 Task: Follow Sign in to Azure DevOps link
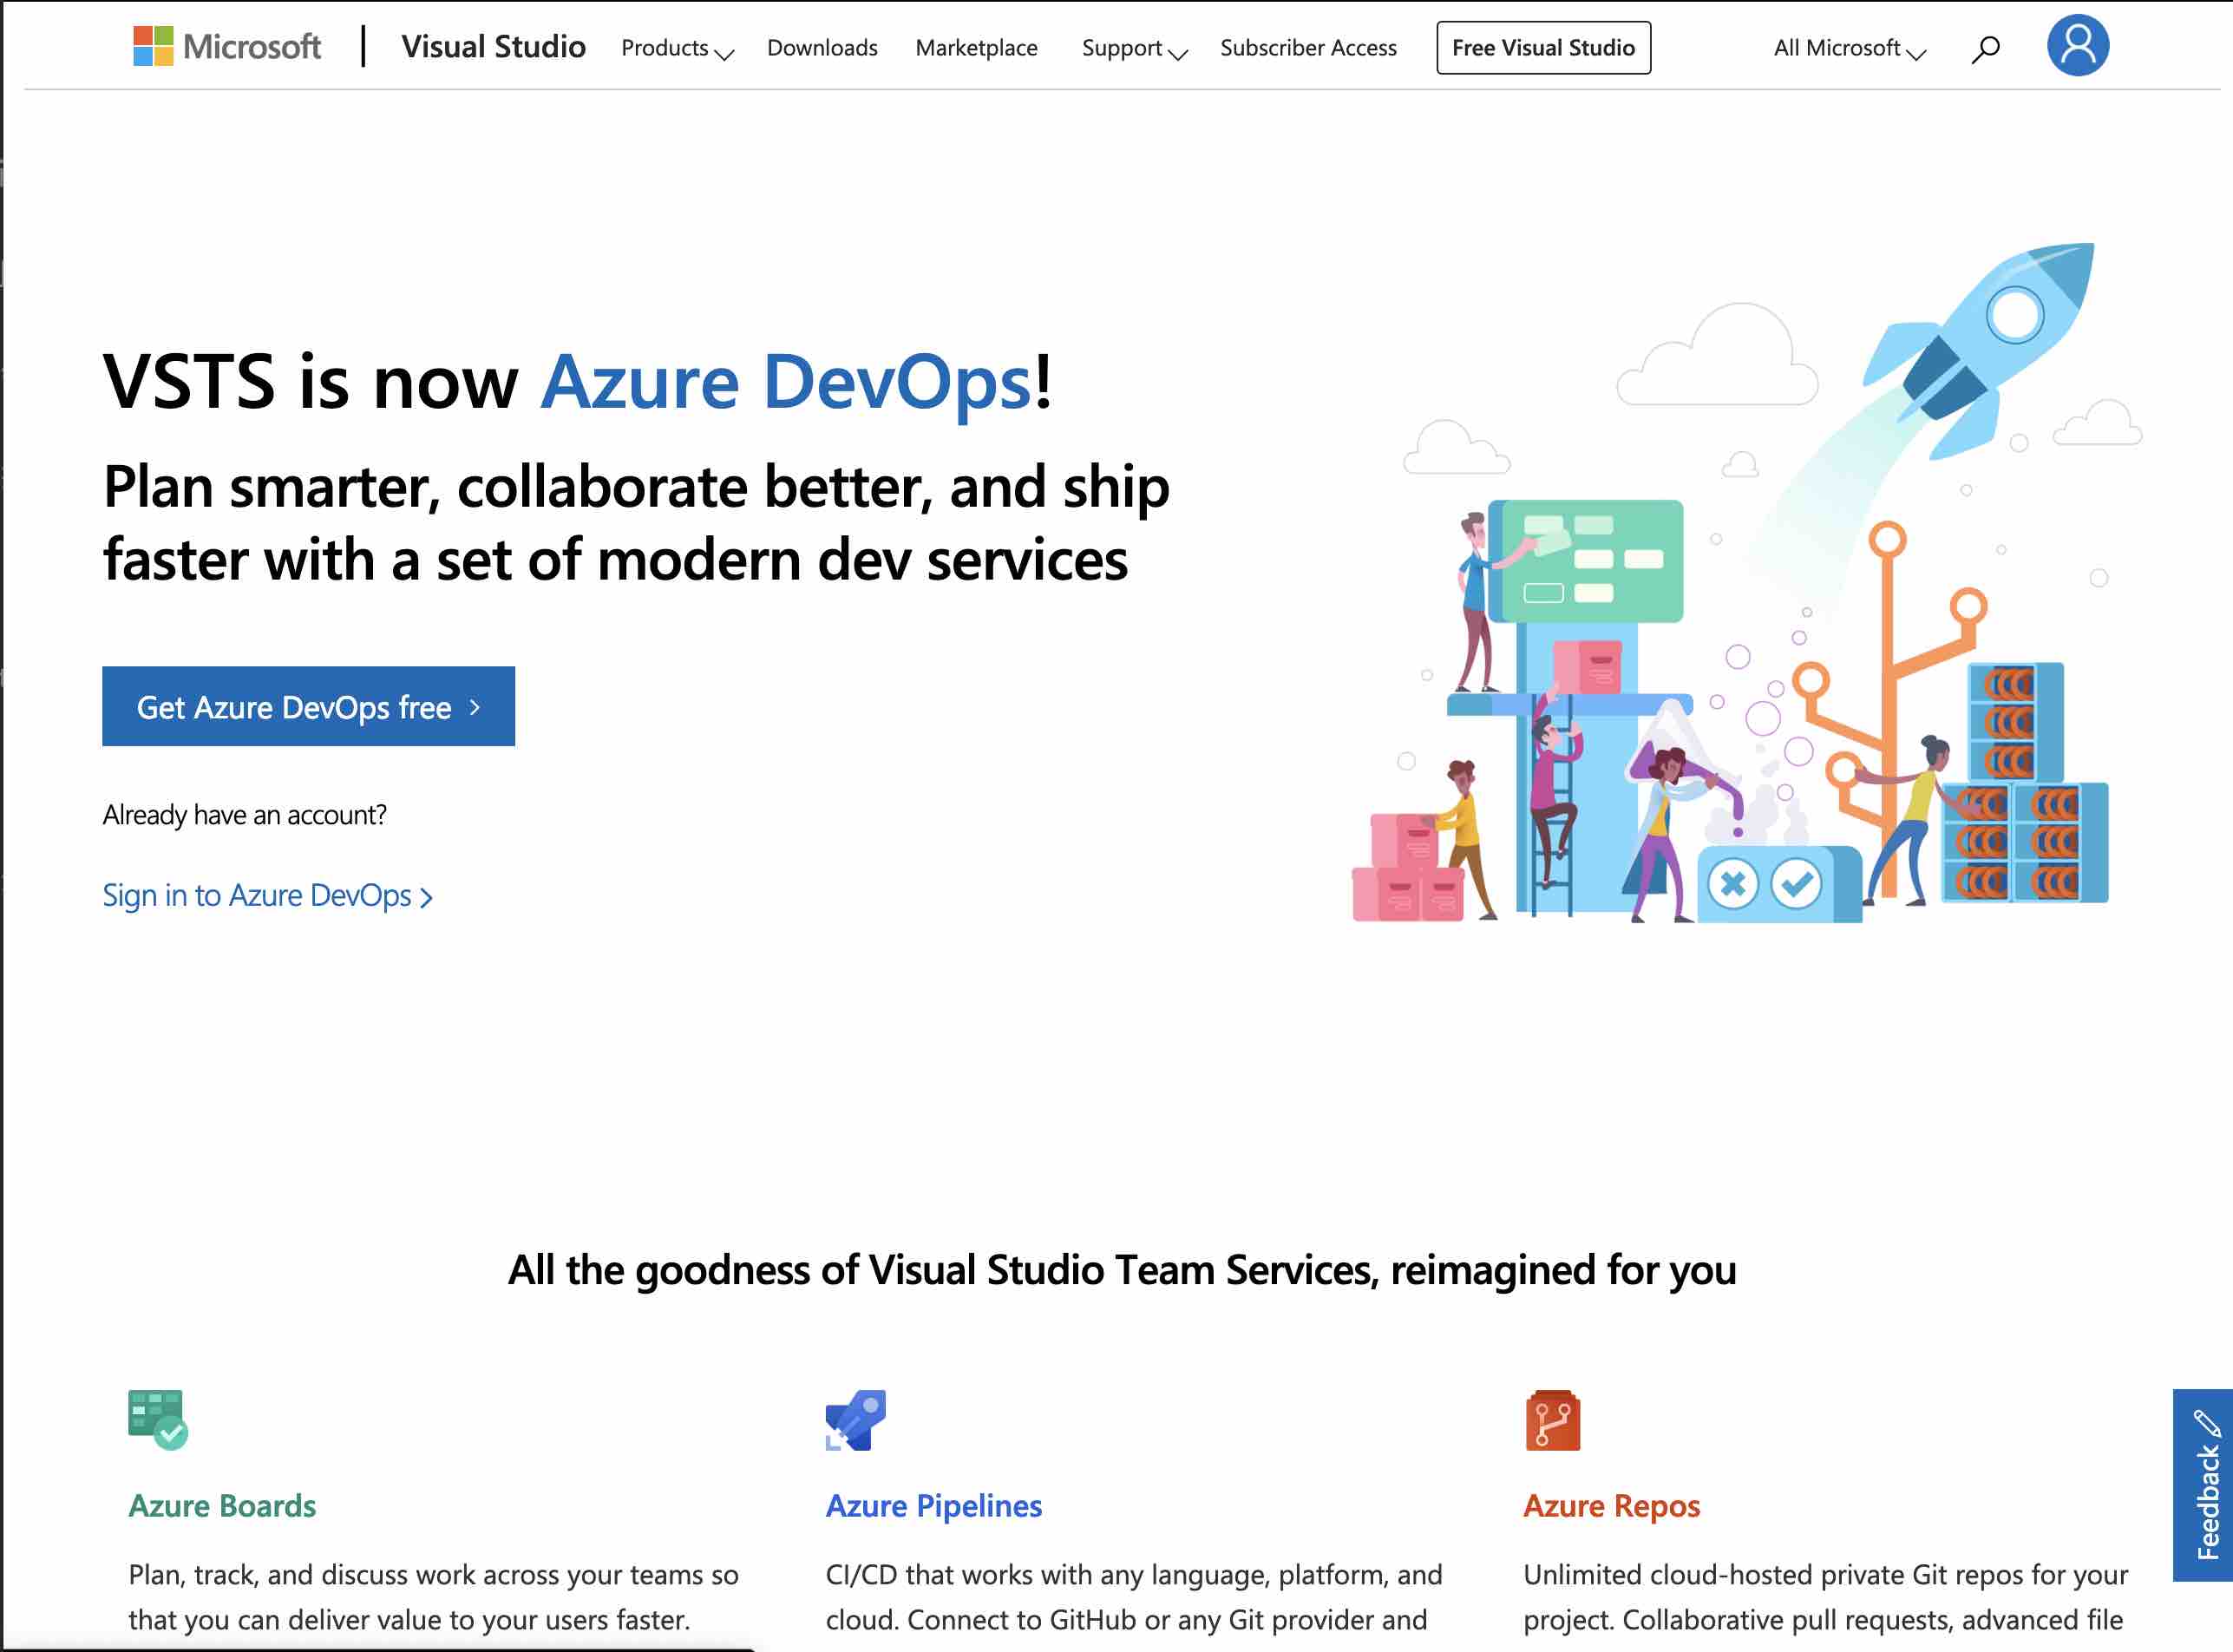(266, 895)
